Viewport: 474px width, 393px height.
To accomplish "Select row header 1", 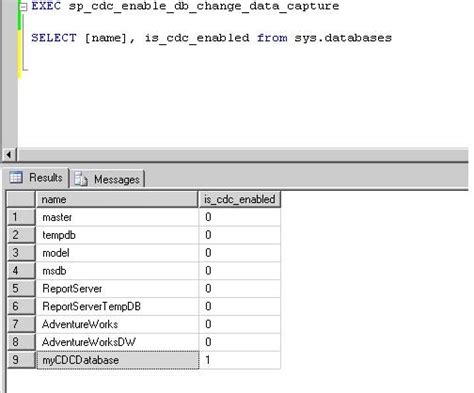I will point(21,217).
